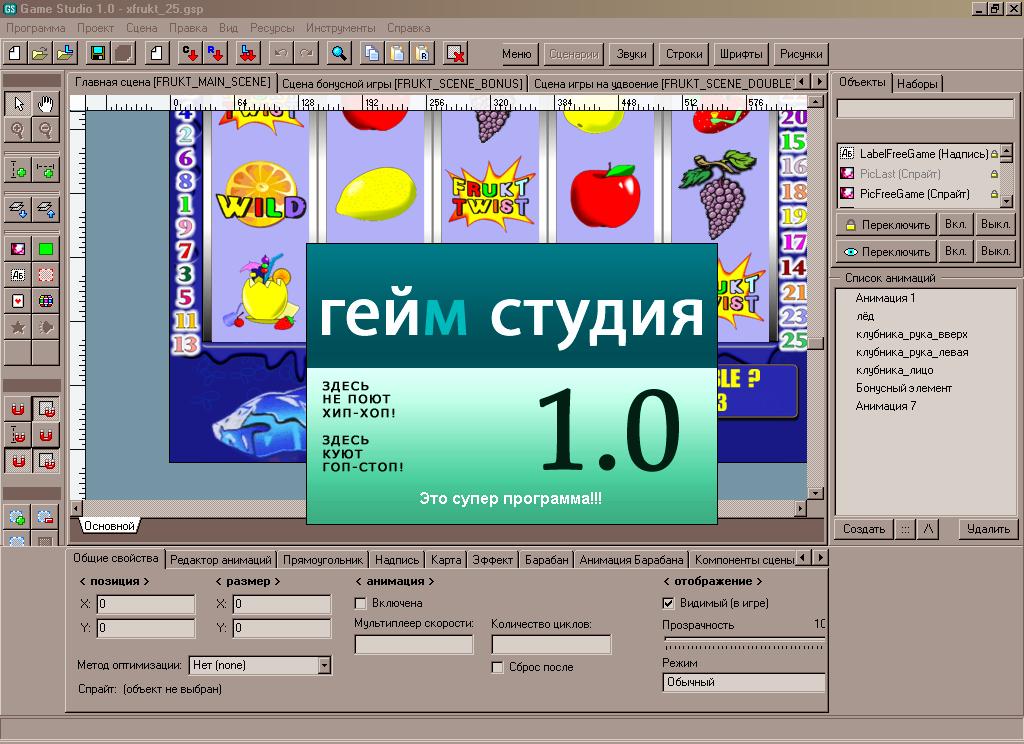Click the floppy disk save icon
The height and width of the screenshot is (744, 1024).
[x=98, y=54]
